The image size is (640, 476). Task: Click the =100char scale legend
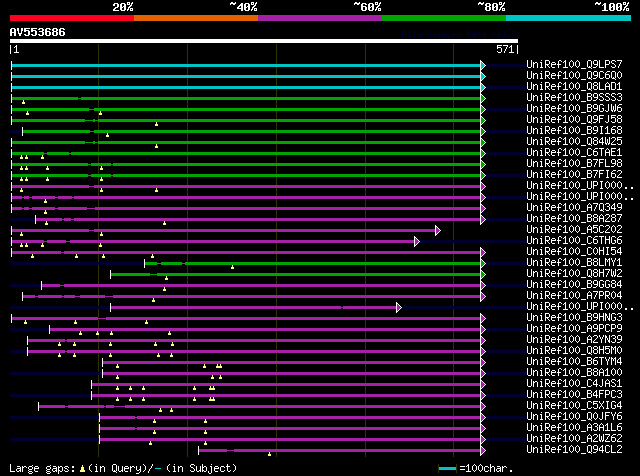pyautogui.click(x=476, y=469)
